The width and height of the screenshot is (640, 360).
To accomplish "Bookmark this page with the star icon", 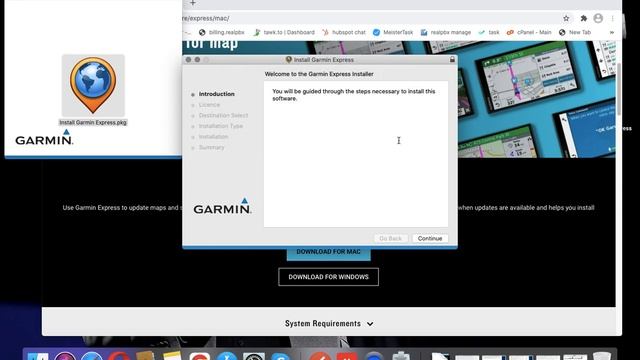I will click(566, 18).
